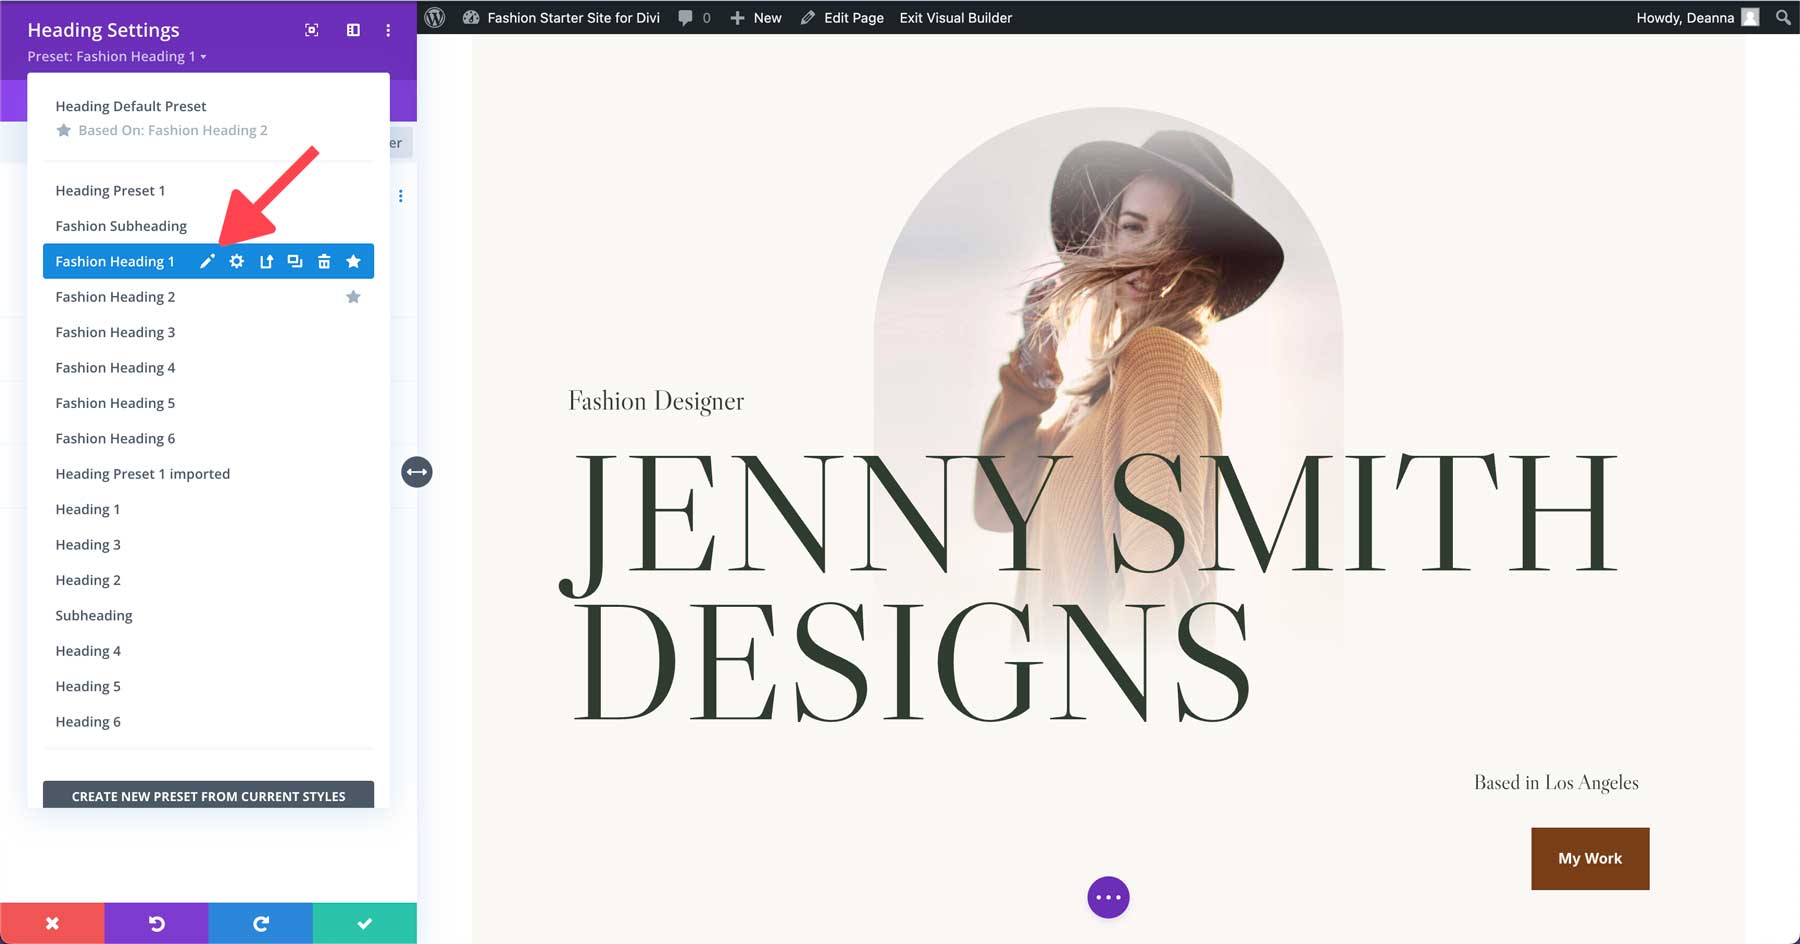
Task: Redo the last change
Action: (x=261, y=922)
